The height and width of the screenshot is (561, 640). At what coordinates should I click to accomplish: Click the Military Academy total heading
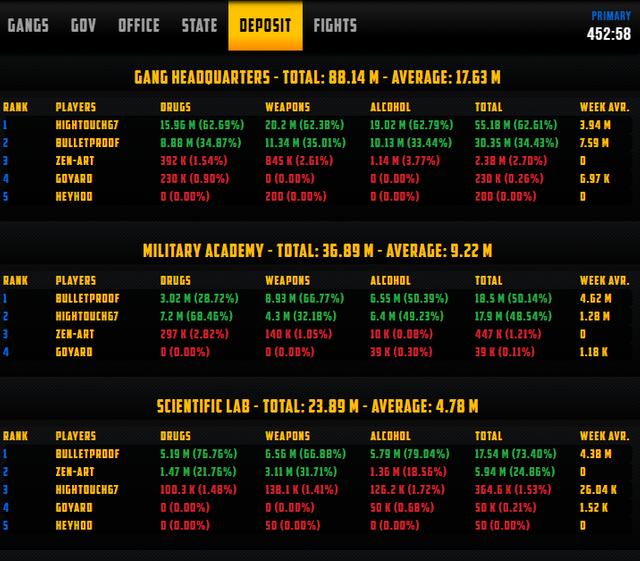(318, 251)
